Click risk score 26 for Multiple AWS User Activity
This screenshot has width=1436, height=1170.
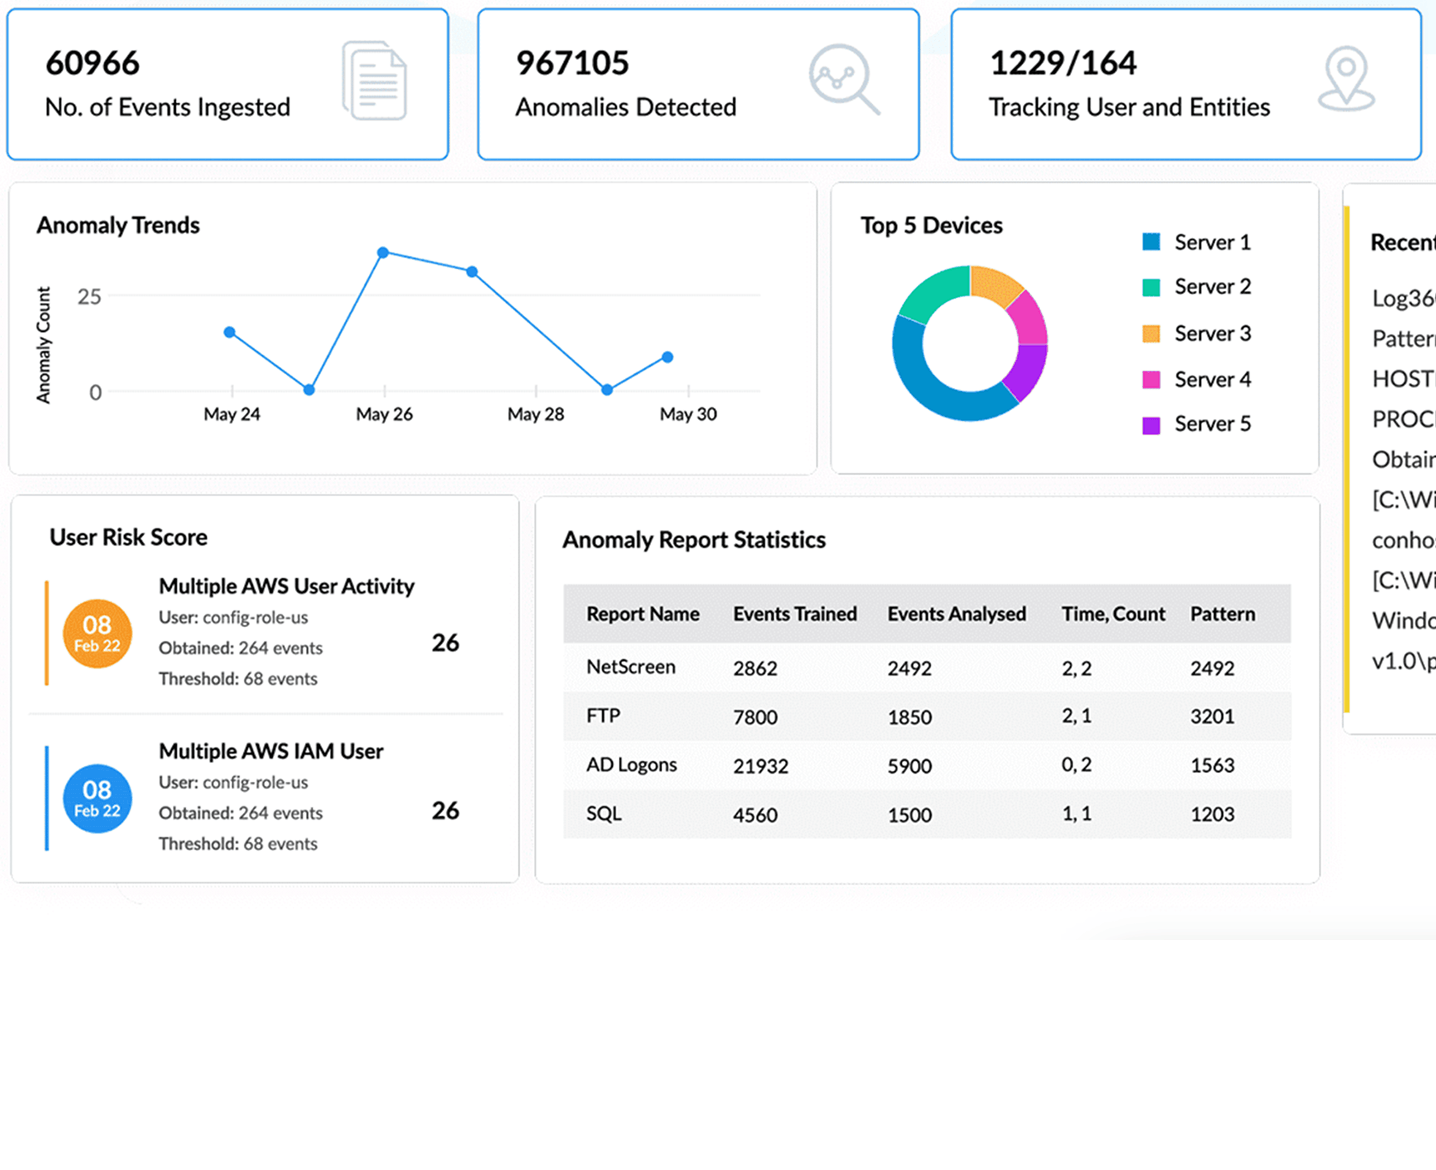point(446,643)
